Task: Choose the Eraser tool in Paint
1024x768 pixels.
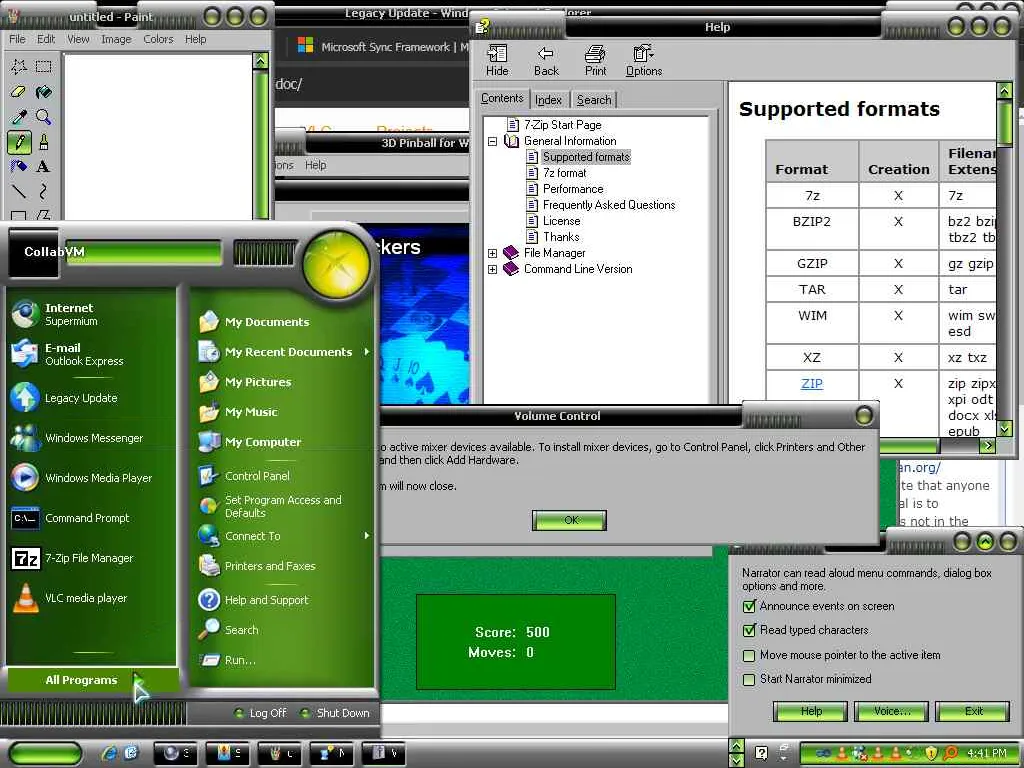Action: (x=18, y=91)
